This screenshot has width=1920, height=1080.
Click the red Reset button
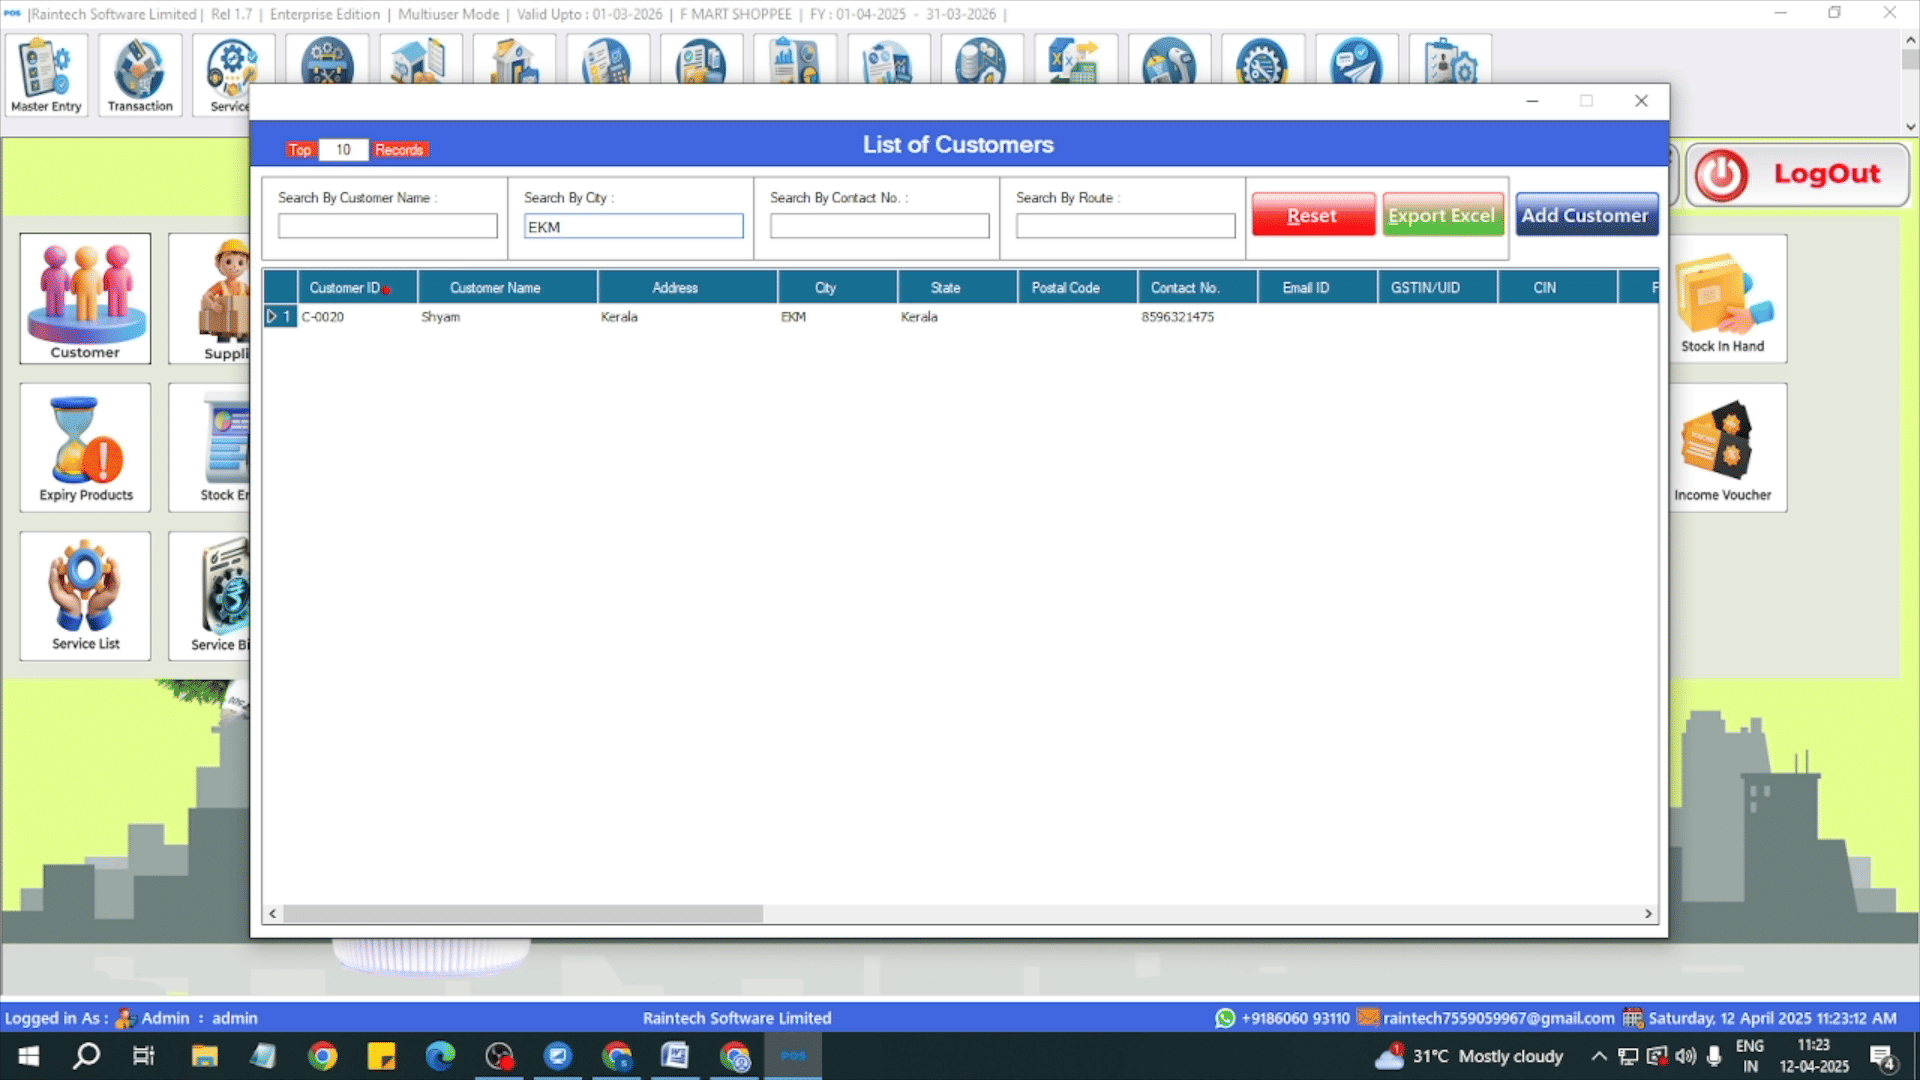point(1312,215)
